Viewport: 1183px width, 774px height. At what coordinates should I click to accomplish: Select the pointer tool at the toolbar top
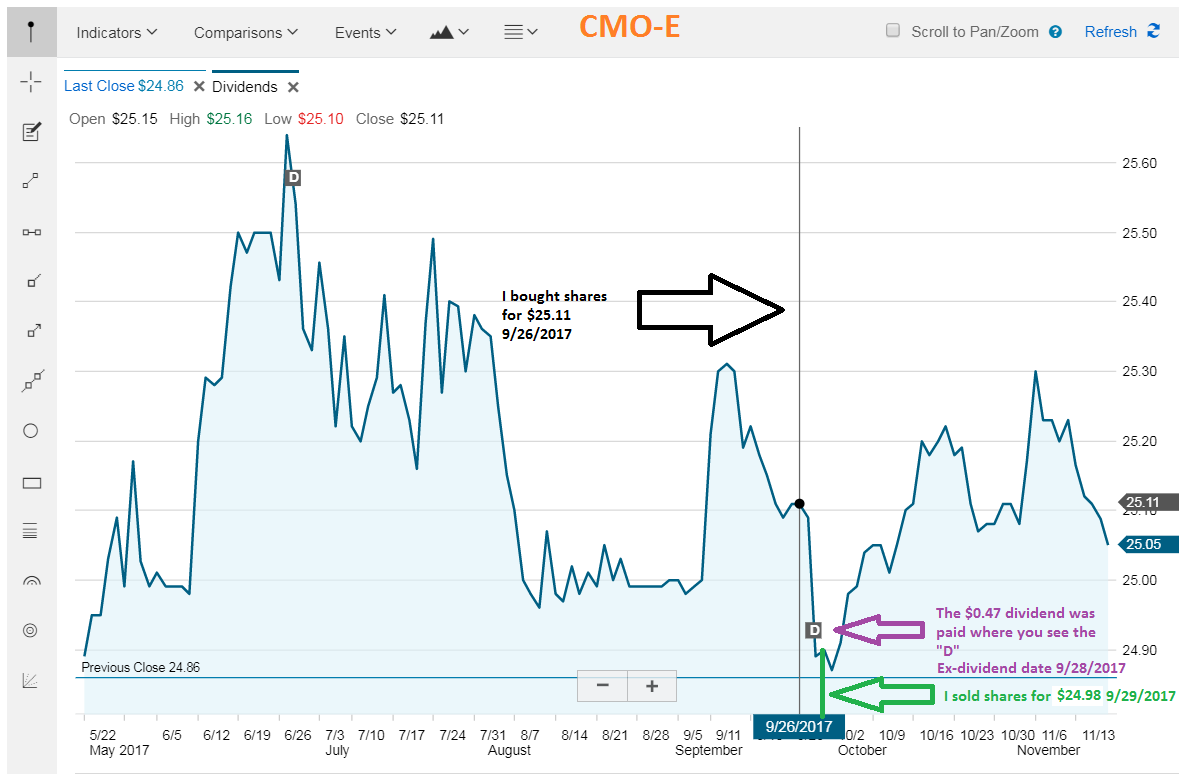[x=31, y=32]
